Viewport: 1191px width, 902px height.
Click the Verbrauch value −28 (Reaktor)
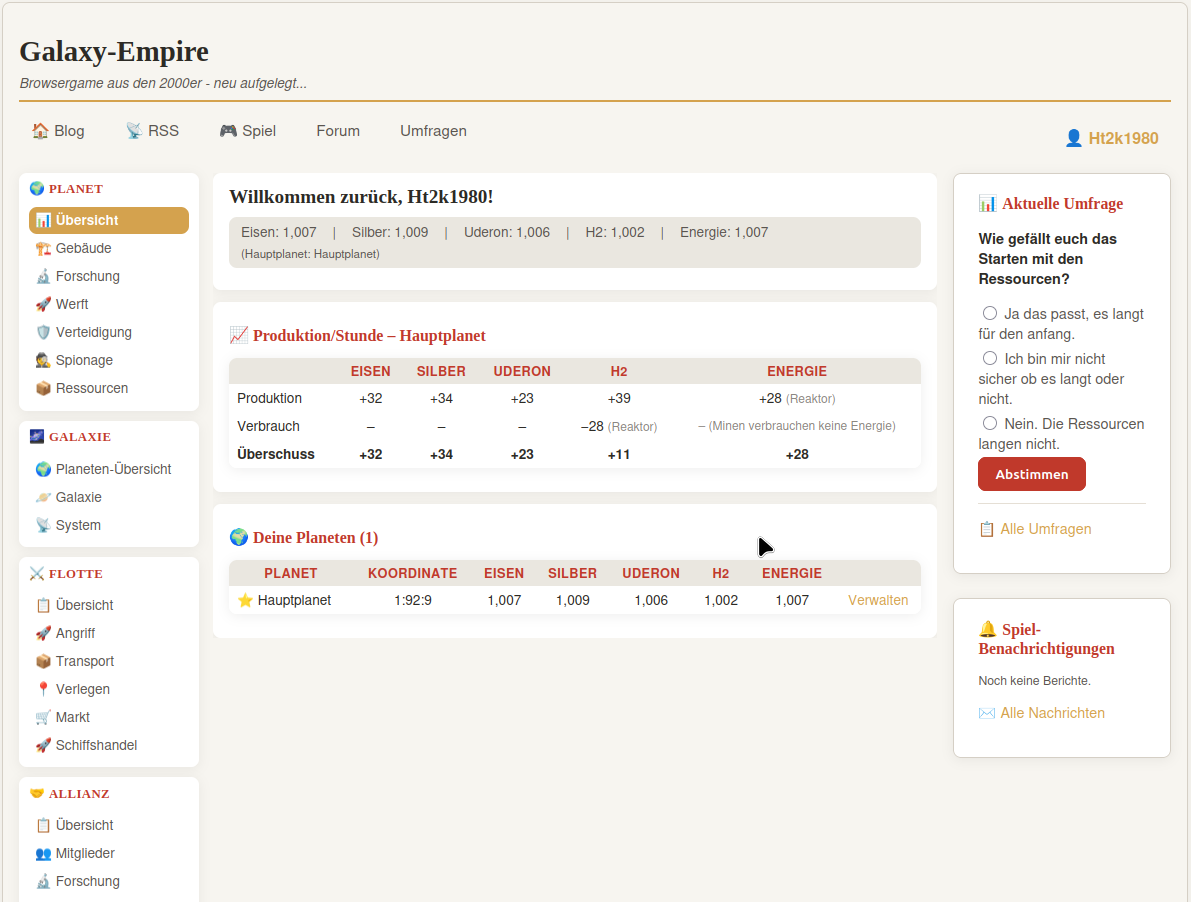pos(618,427)
